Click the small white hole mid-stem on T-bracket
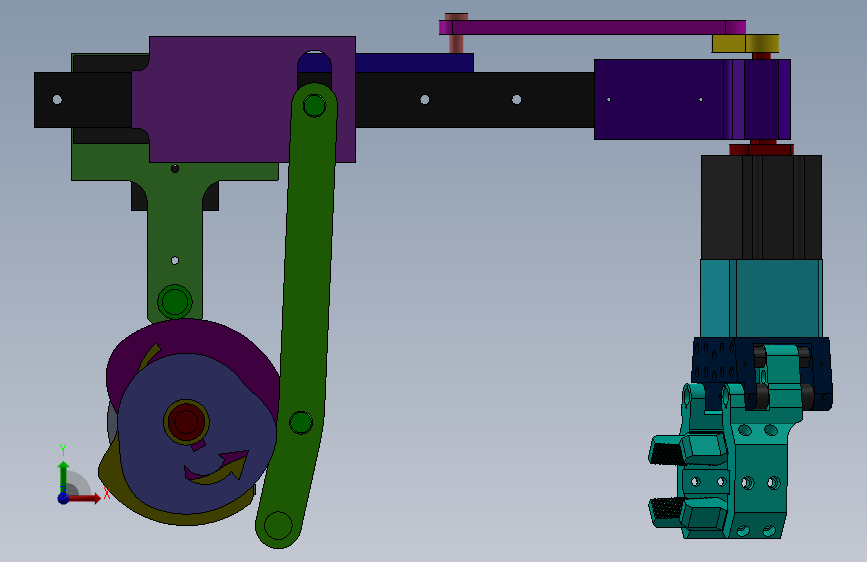The image size is (867, 562). [175, 260]
